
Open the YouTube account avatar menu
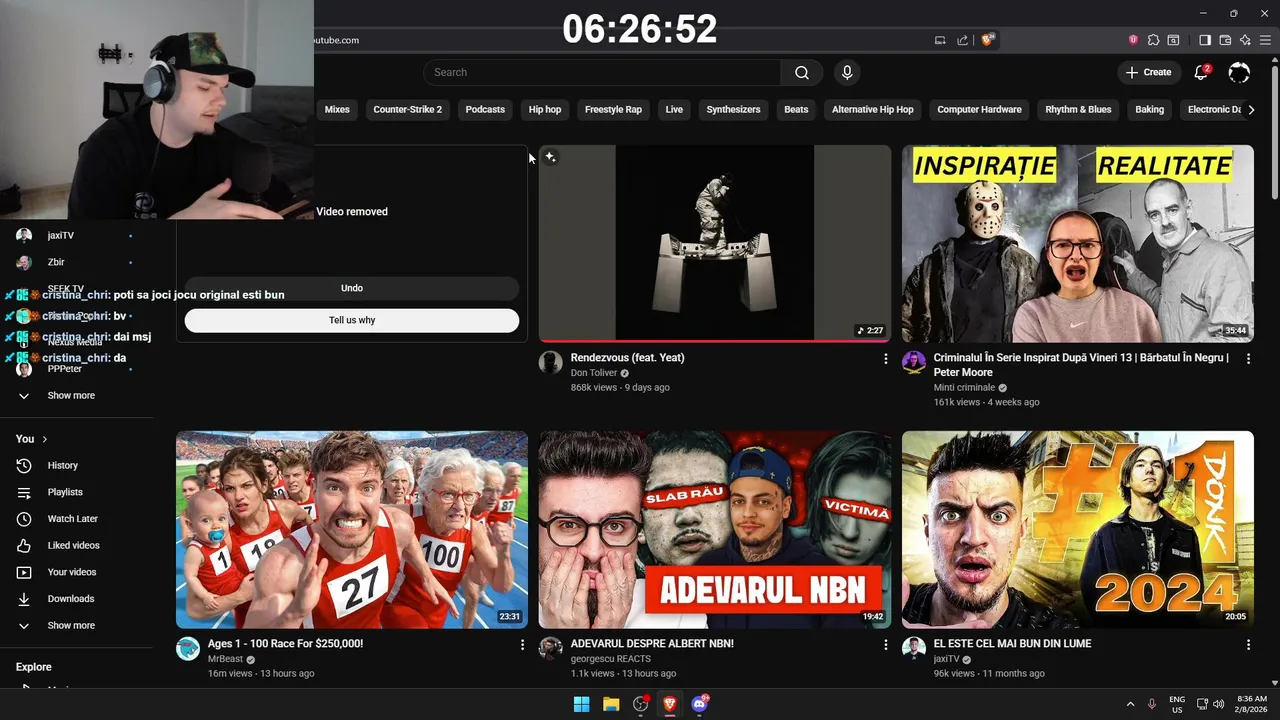pos(1239,72)
